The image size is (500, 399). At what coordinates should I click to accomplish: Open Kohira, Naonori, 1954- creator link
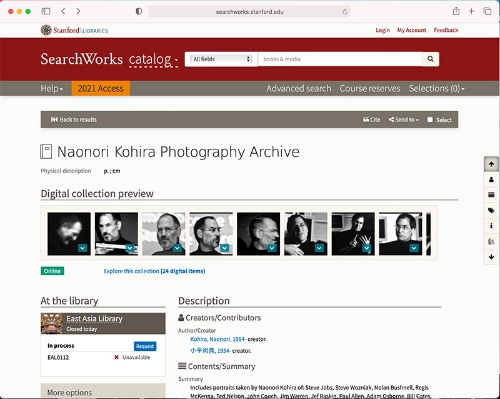point(218,339)
